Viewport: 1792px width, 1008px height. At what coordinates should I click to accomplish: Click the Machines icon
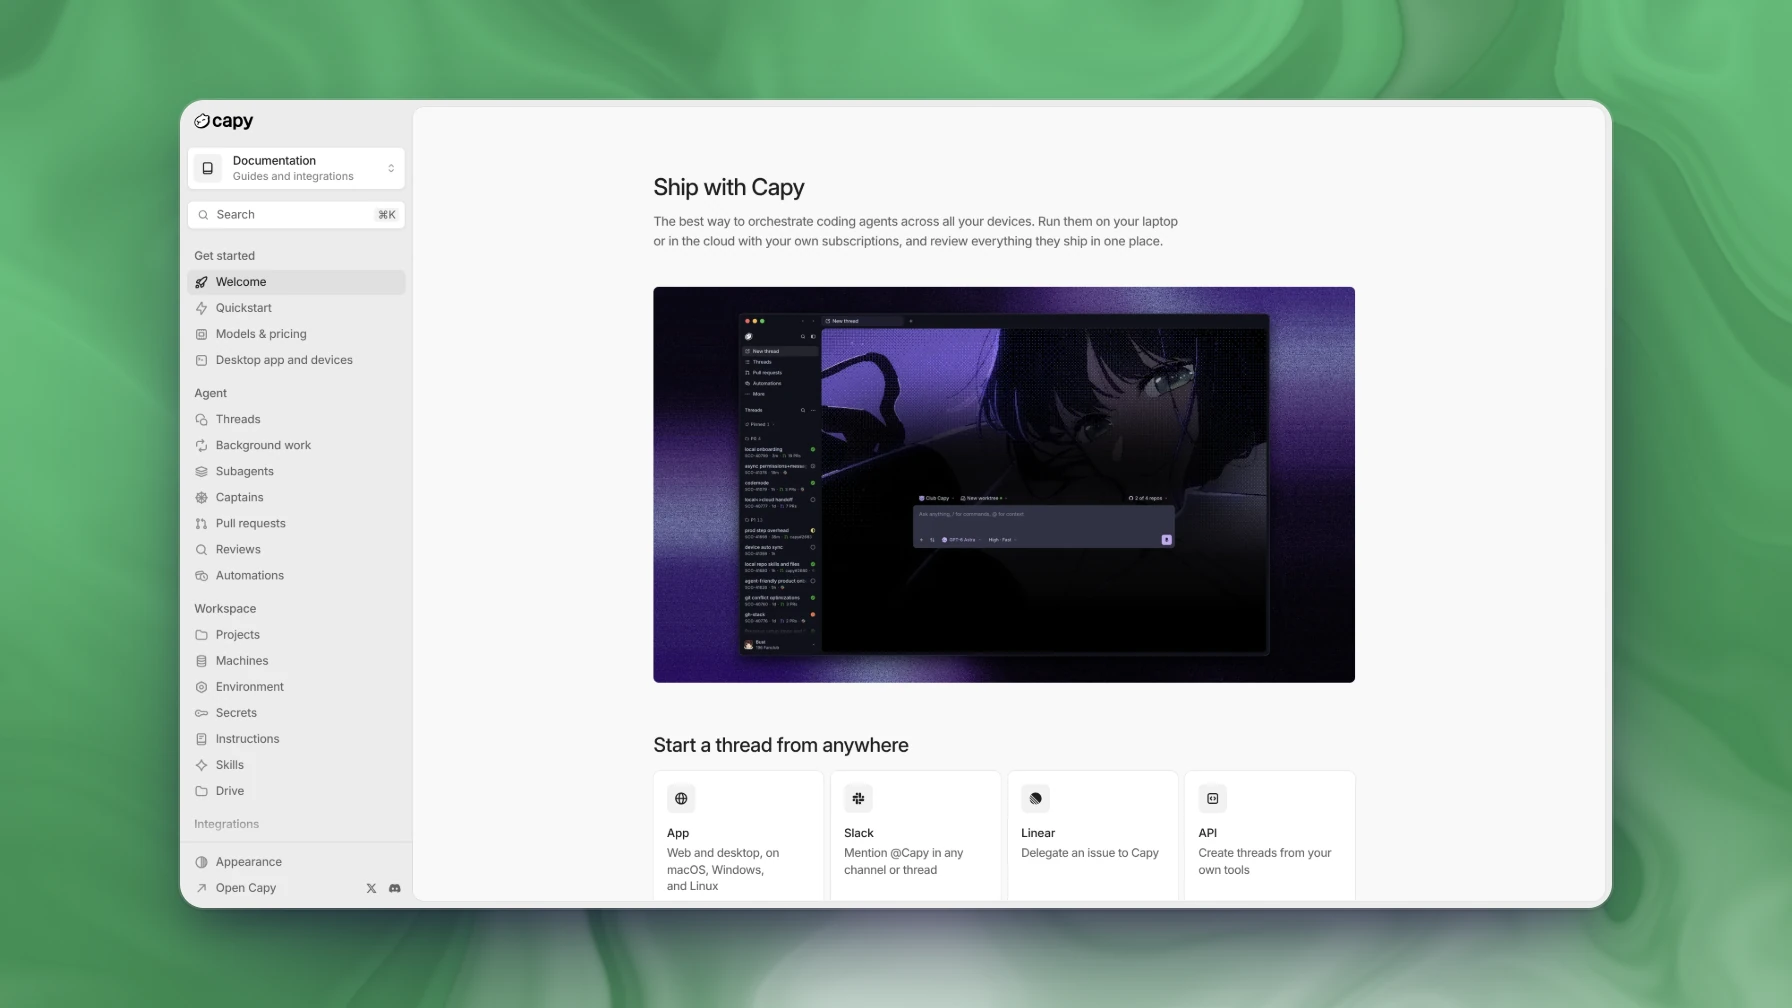201,661
